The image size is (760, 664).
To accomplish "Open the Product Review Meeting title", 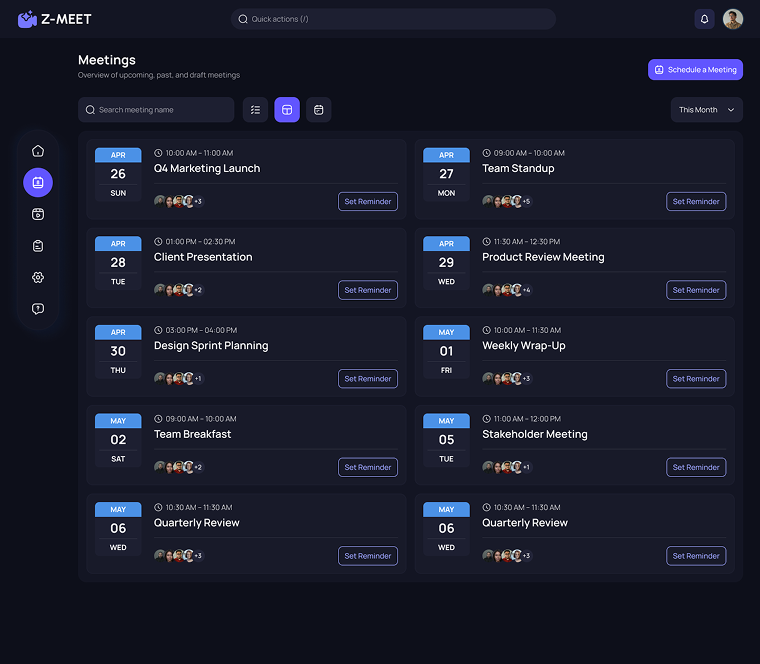I will click(x=543, y=257).
